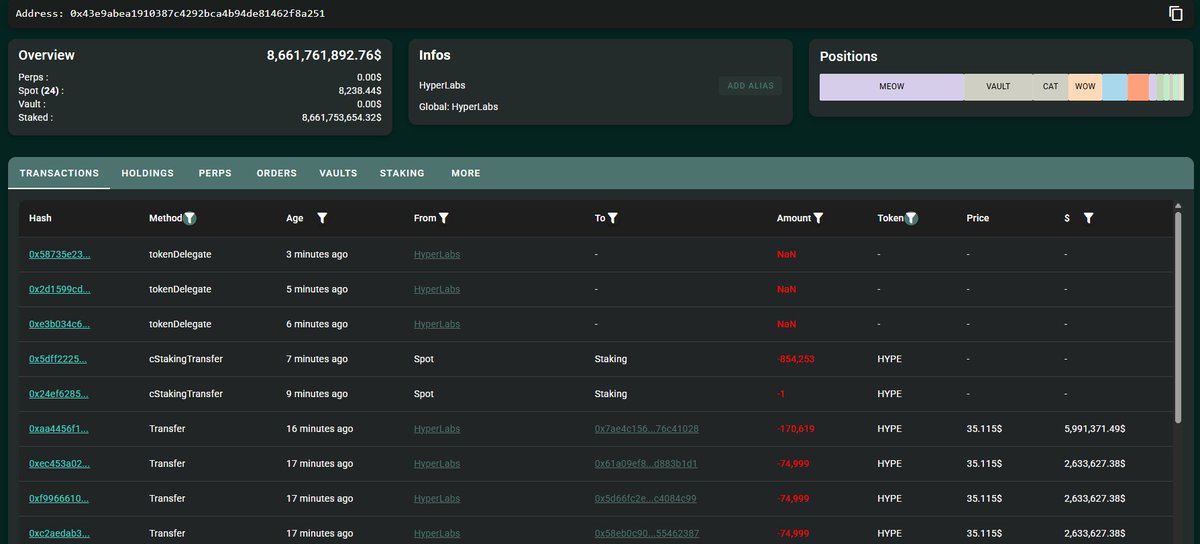Select the VAULT segment in Positions bar
This screenshot has height=544, width=1200.
(x=998, y=87)
